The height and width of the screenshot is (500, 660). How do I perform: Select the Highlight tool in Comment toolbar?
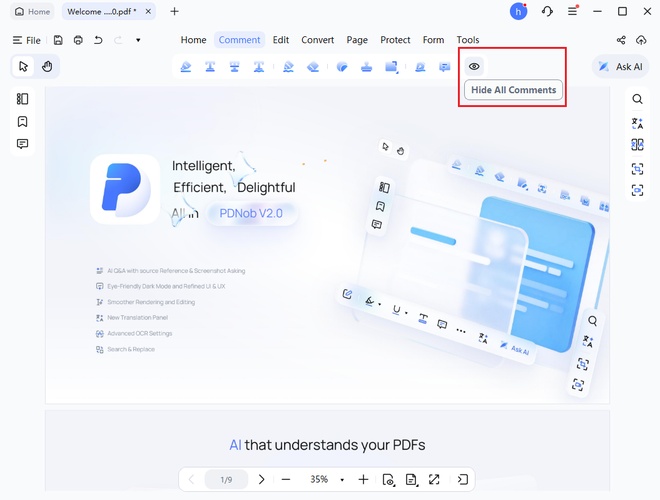[186, 66]
